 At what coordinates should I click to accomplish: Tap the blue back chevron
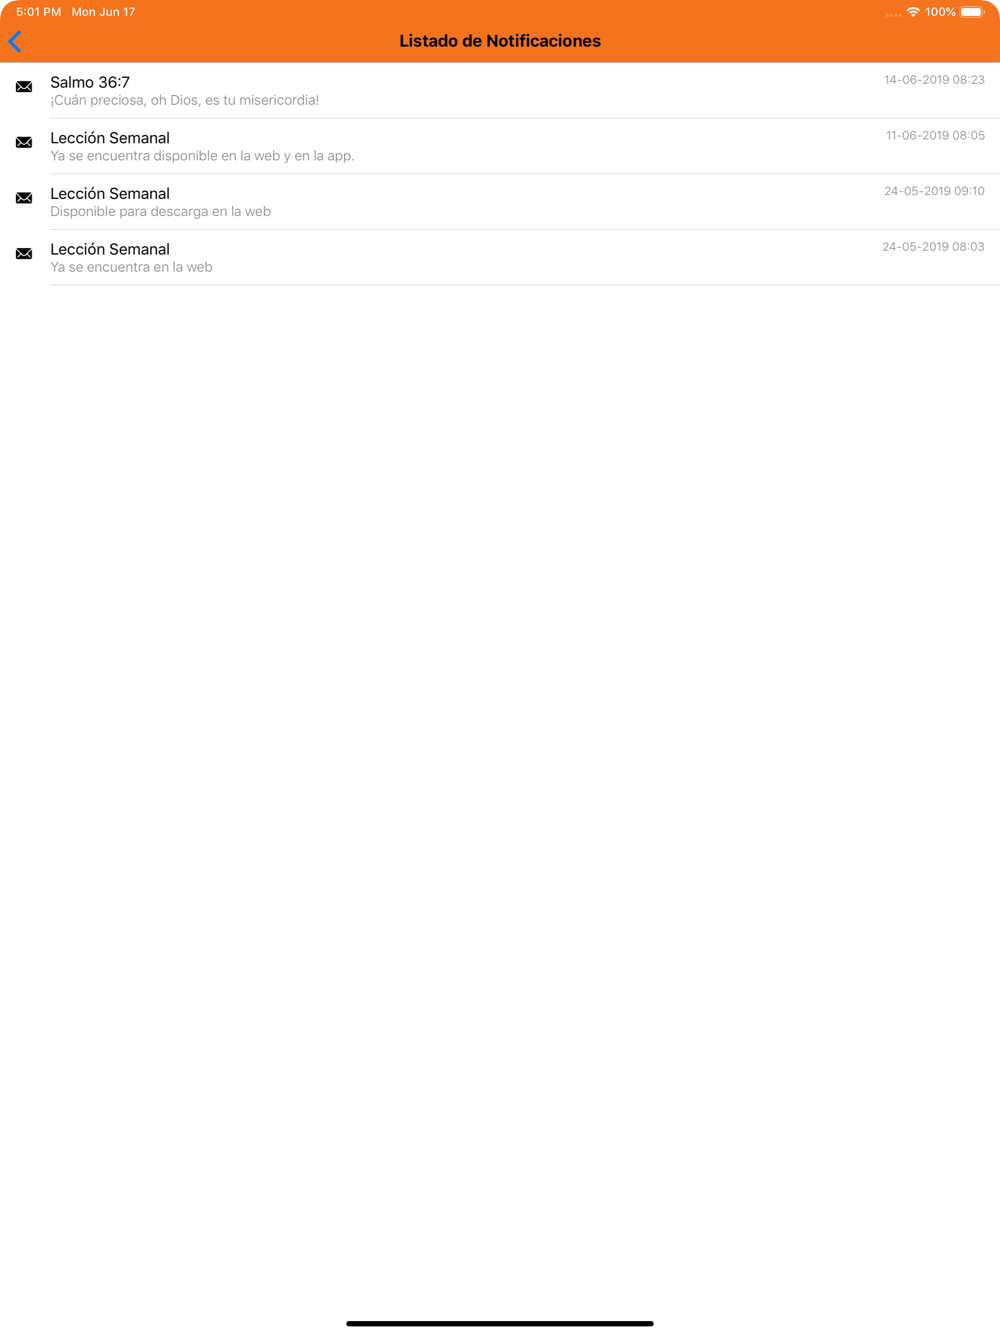pyautogui.click(x=15, y=42)
